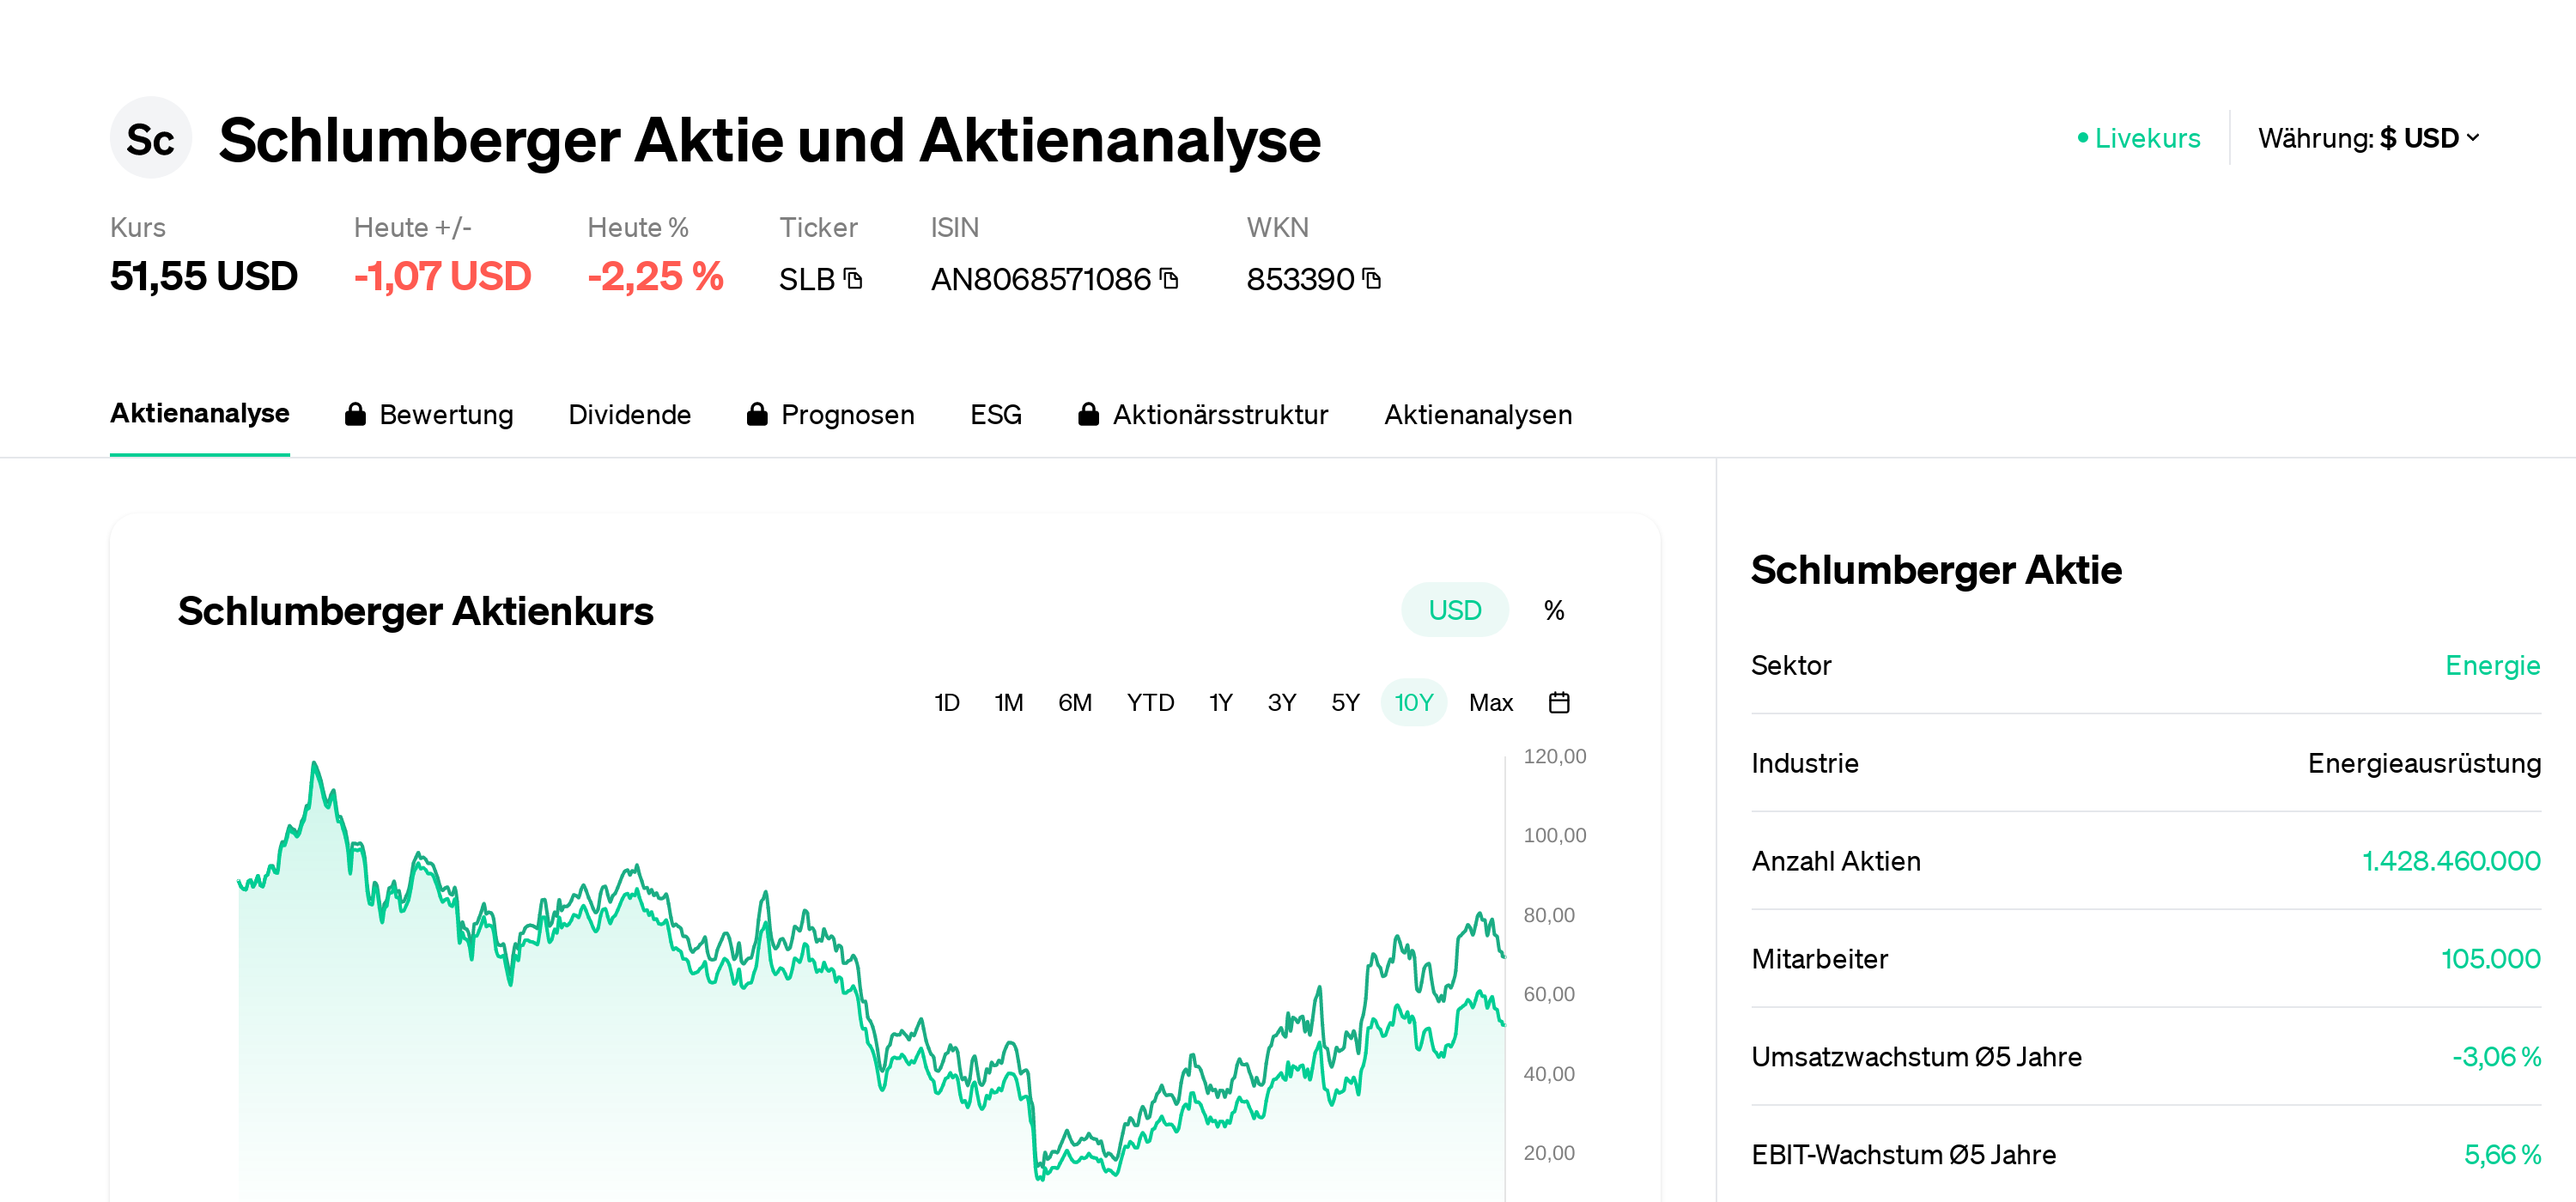
Task: Select the 10Y highlighted range pill
Action: pyautogui.click(x=1413, y=702)
